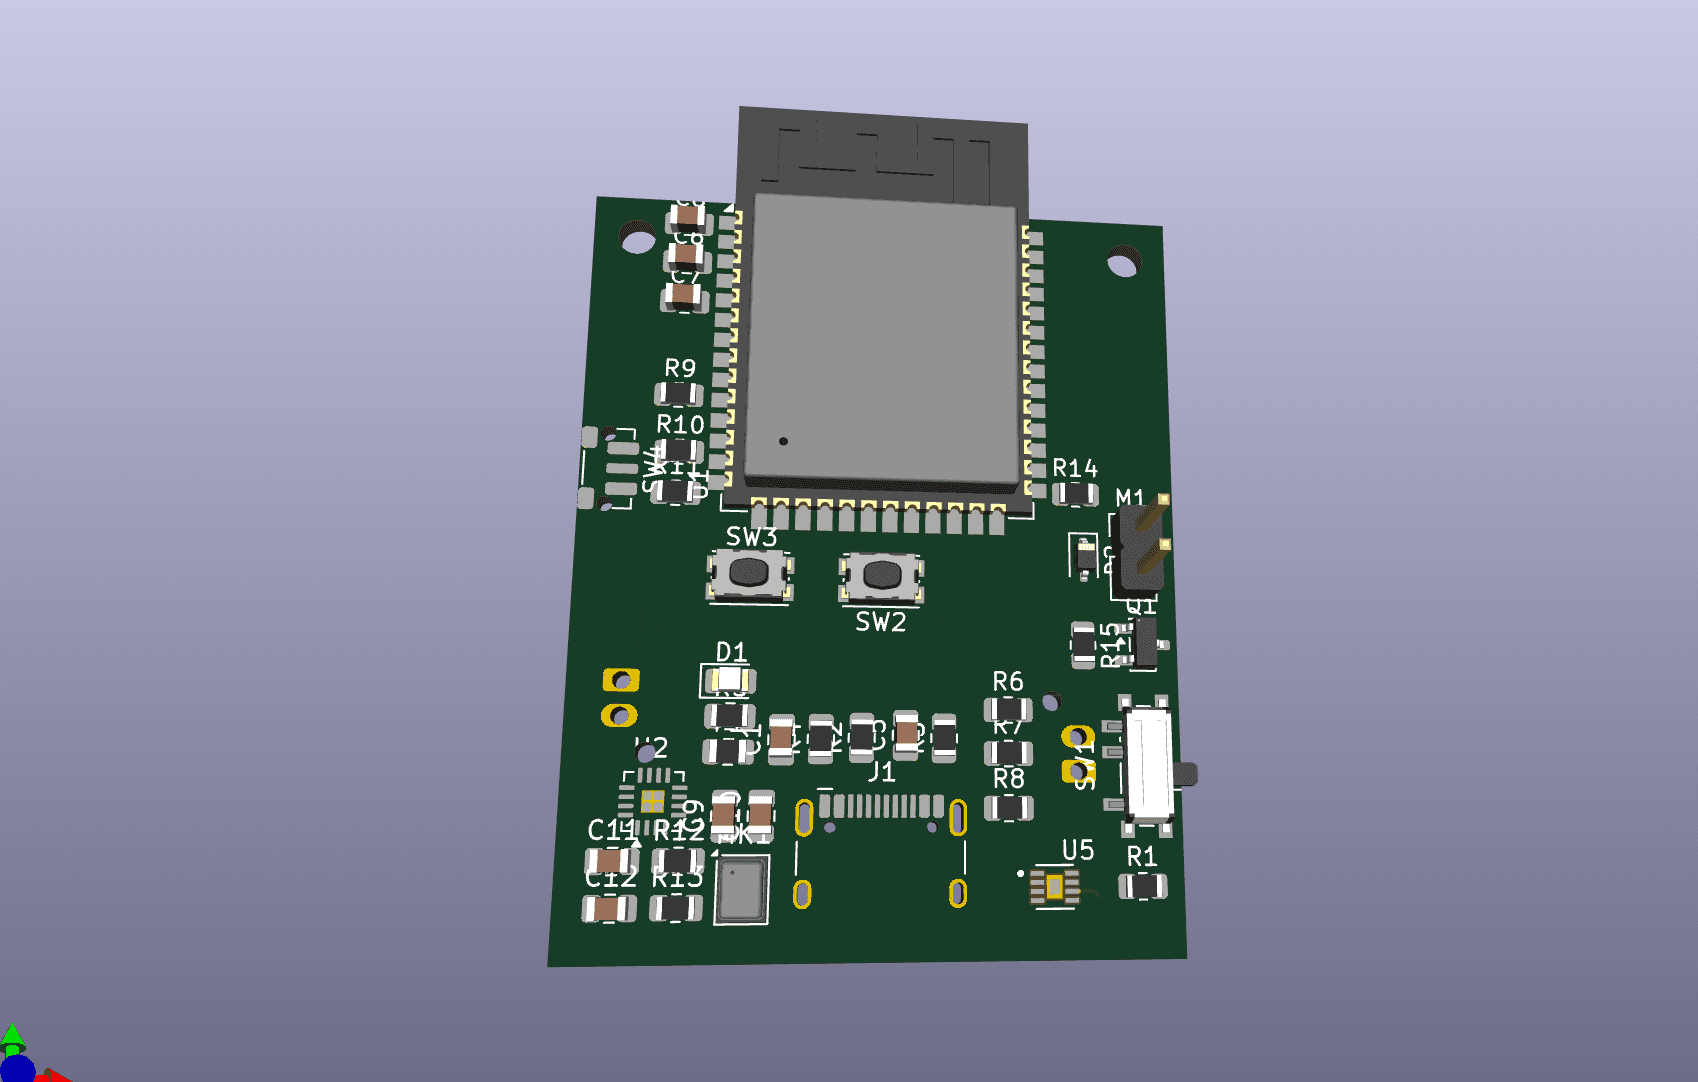Click the blue Z-axis ball of gizmo
Viewport: 1698px width, 1082px height.
pyautogui.click(x=18, y=1070)
